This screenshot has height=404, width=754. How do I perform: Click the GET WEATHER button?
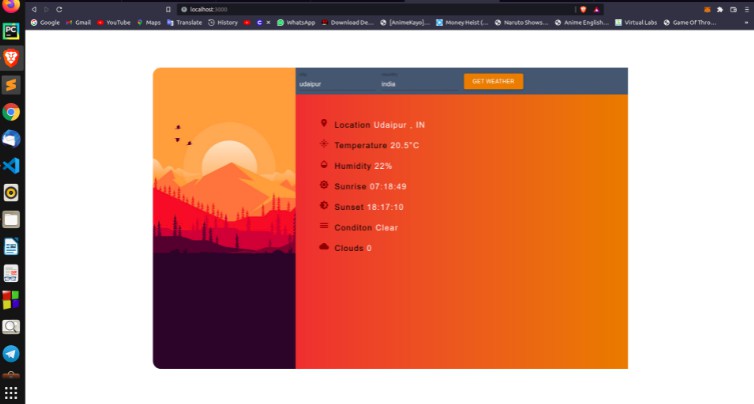pos(493,82)
